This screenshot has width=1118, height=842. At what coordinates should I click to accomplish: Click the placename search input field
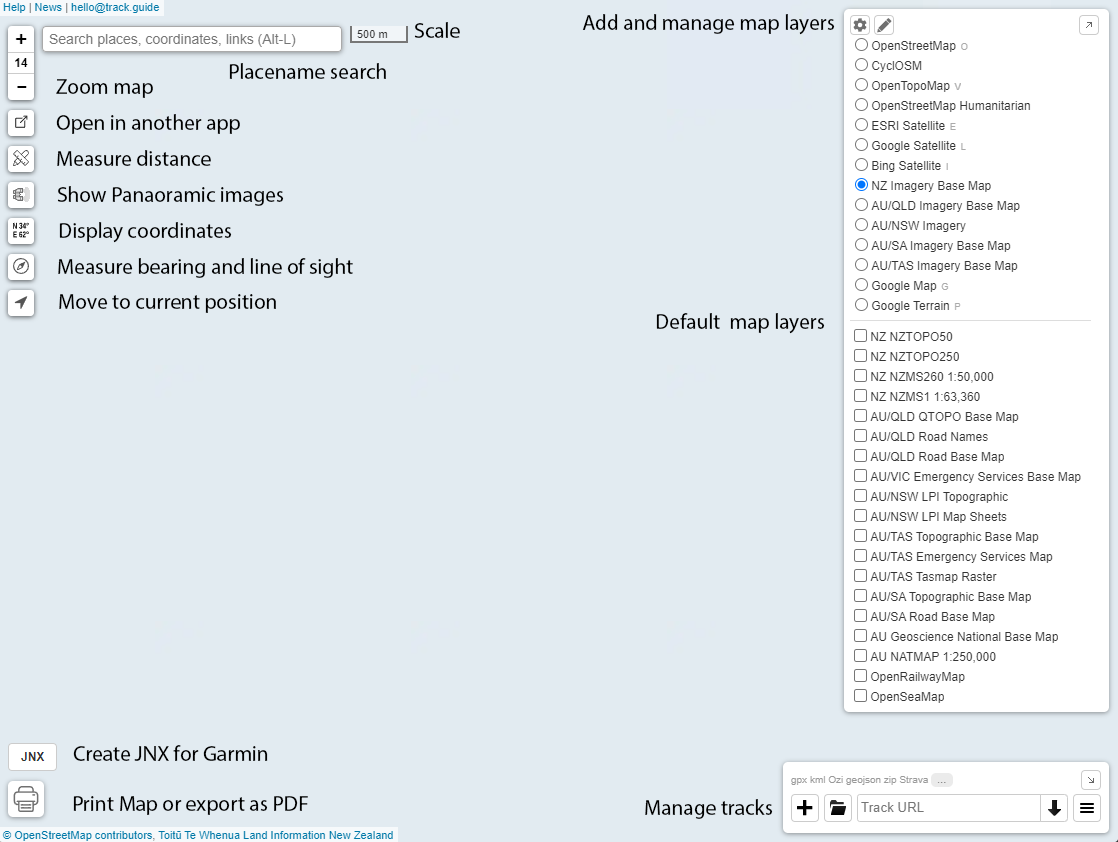pyautogui.click(x=192, y=39)
